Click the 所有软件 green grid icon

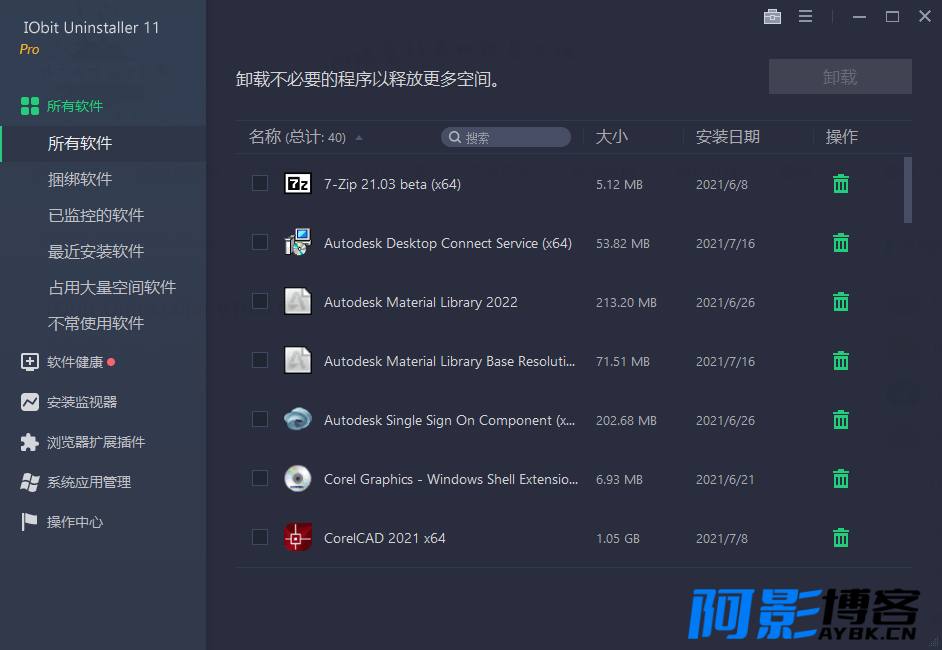click(x=29, y=106)
